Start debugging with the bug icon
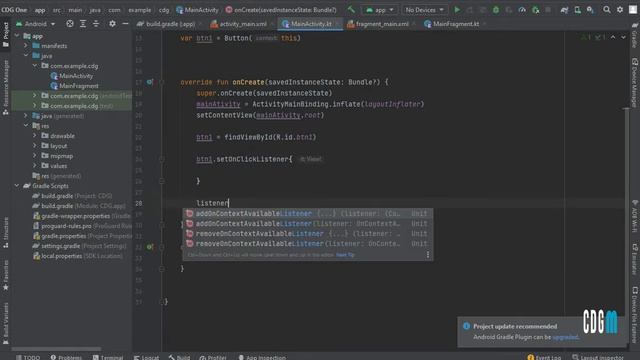The width and height of the screenshot is (640, 360). pos(496,10)
